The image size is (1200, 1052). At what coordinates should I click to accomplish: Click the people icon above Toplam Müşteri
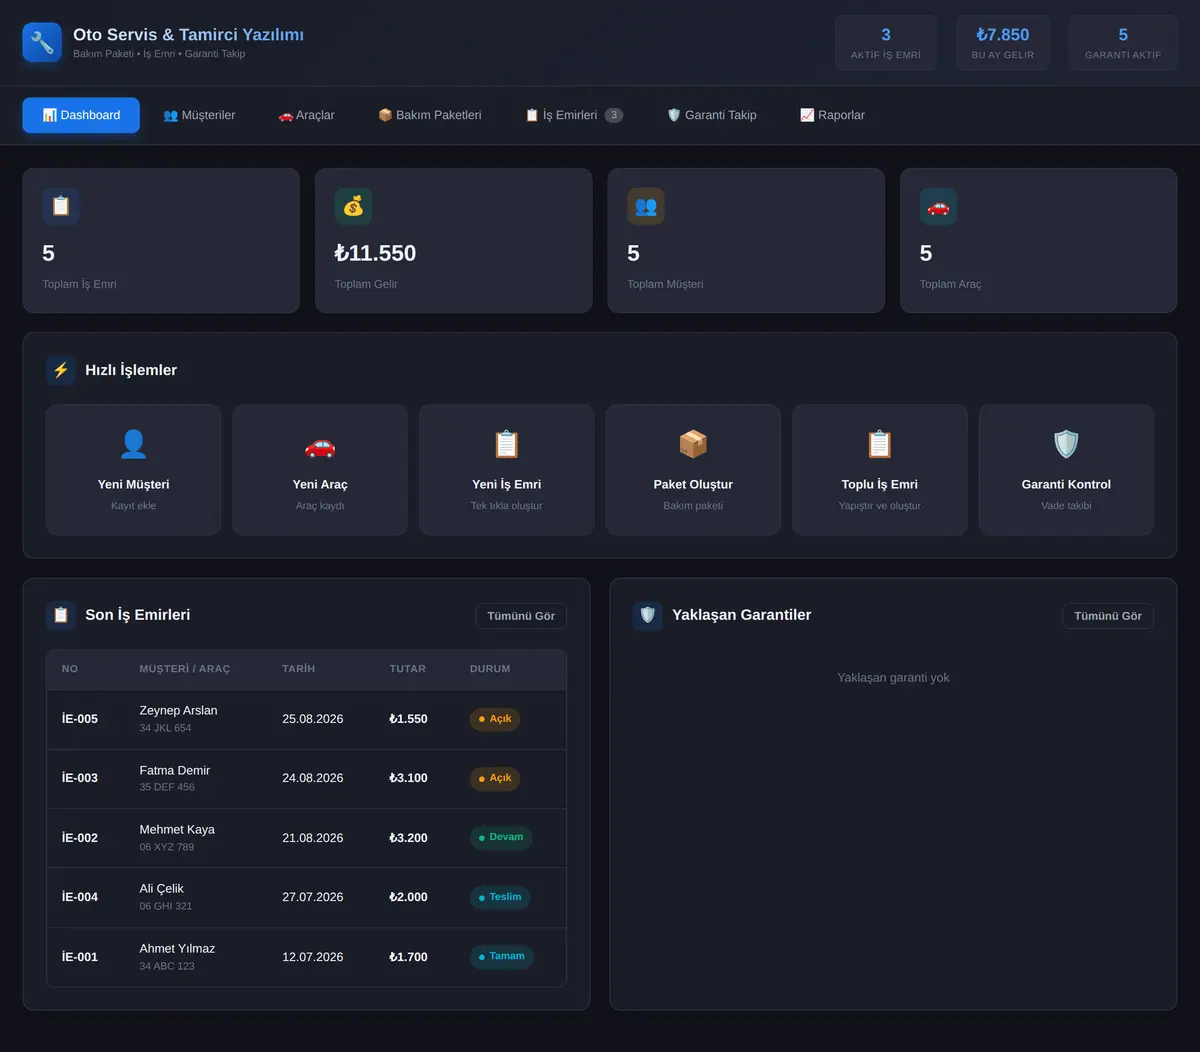click(x=646, y=206)
